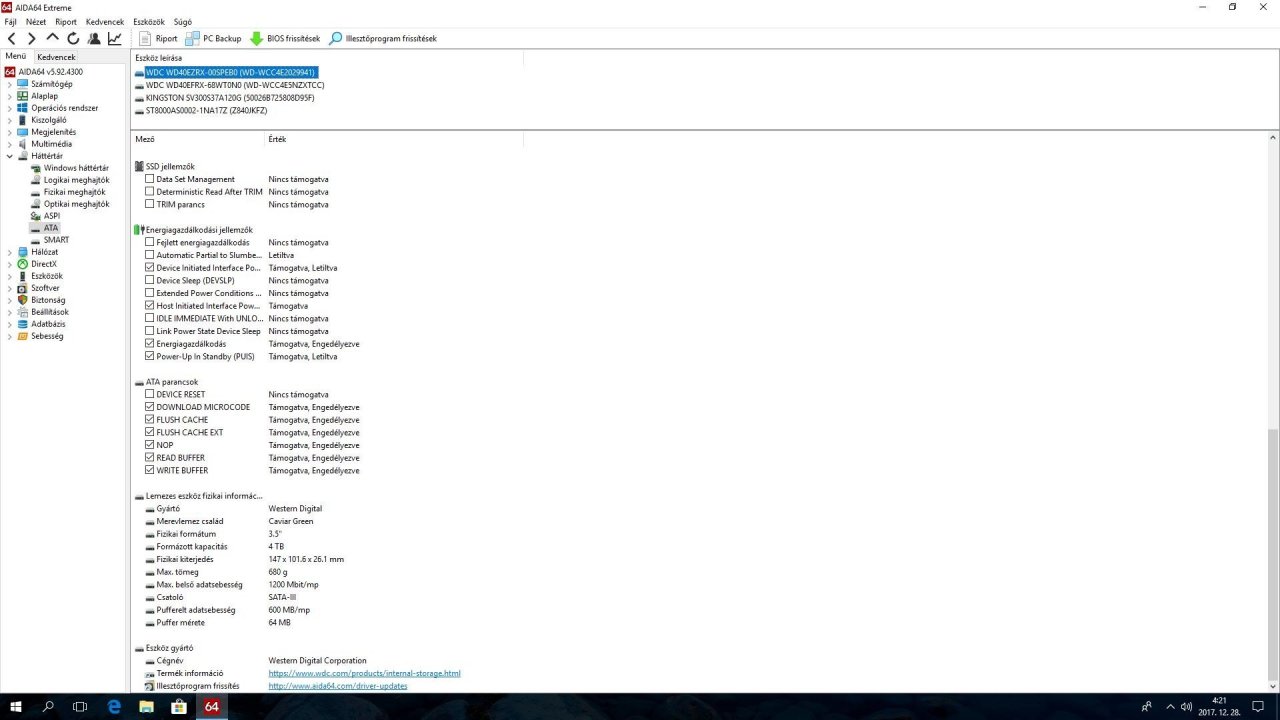
Task: Open the wdc.com internal-storage product link
Action: [x=364, y=673]
